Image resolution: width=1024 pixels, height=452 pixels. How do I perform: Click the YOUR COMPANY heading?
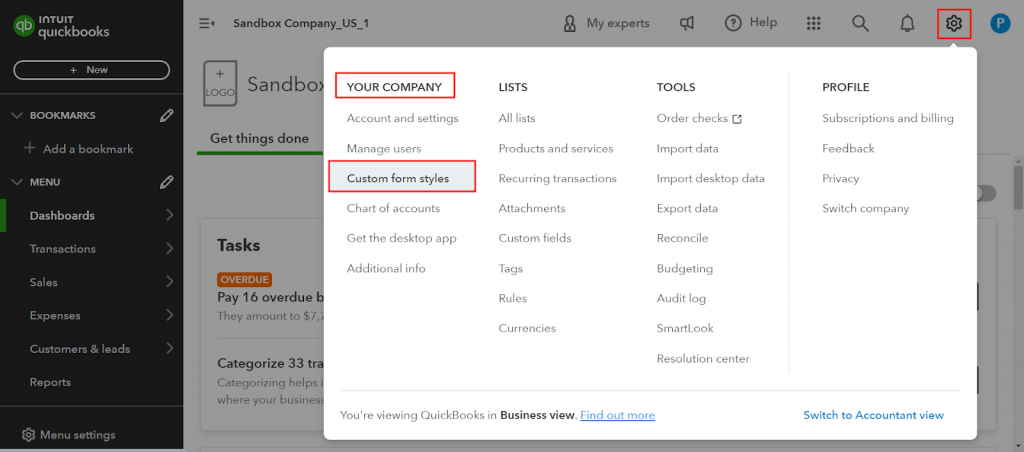click(394, 87)
